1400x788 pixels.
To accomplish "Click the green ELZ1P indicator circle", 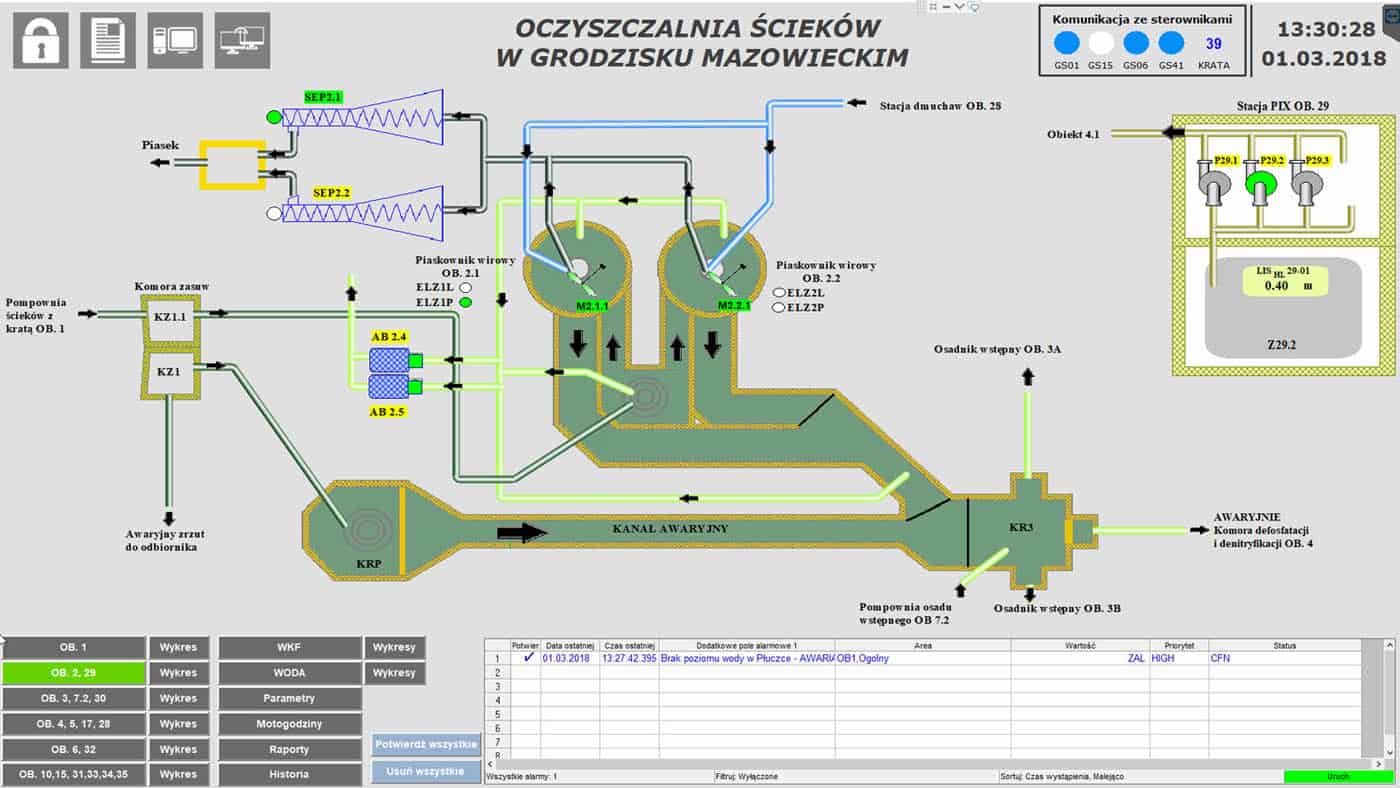I will click(x=465, y=301).
